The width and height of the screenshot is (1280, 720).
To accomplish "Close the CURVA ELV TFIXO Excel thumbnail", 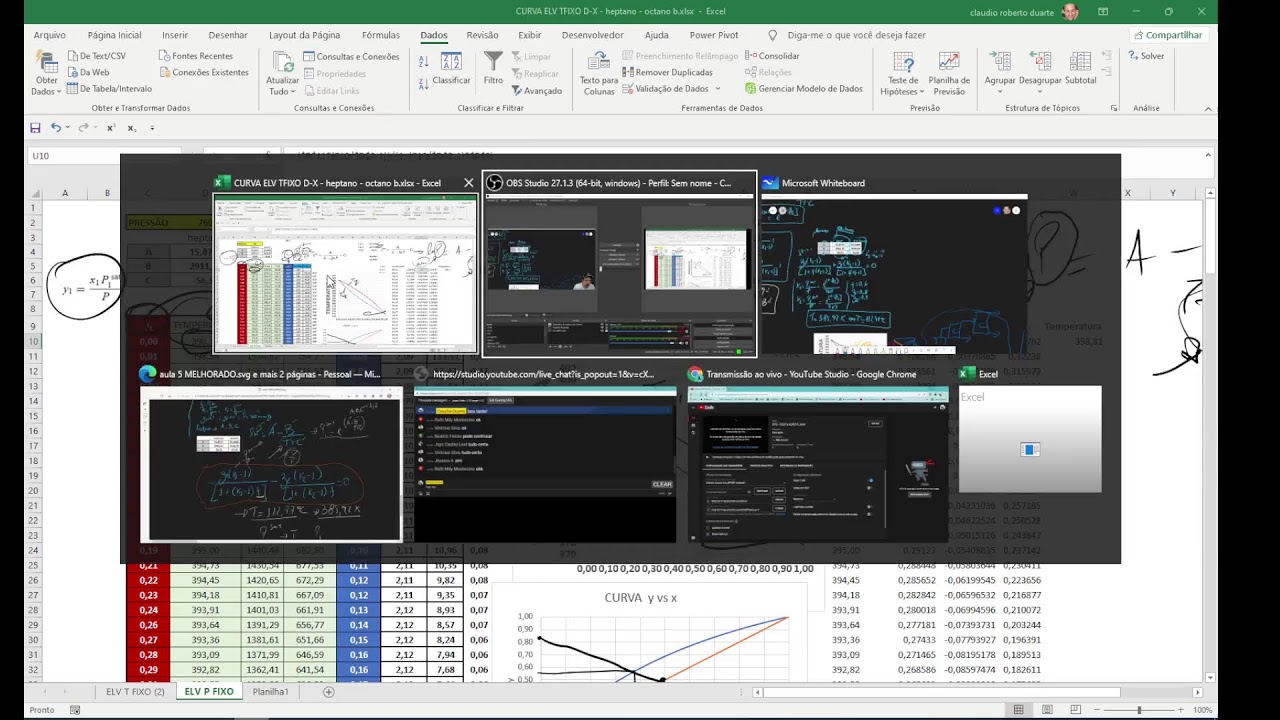I will tap(469, 183).
